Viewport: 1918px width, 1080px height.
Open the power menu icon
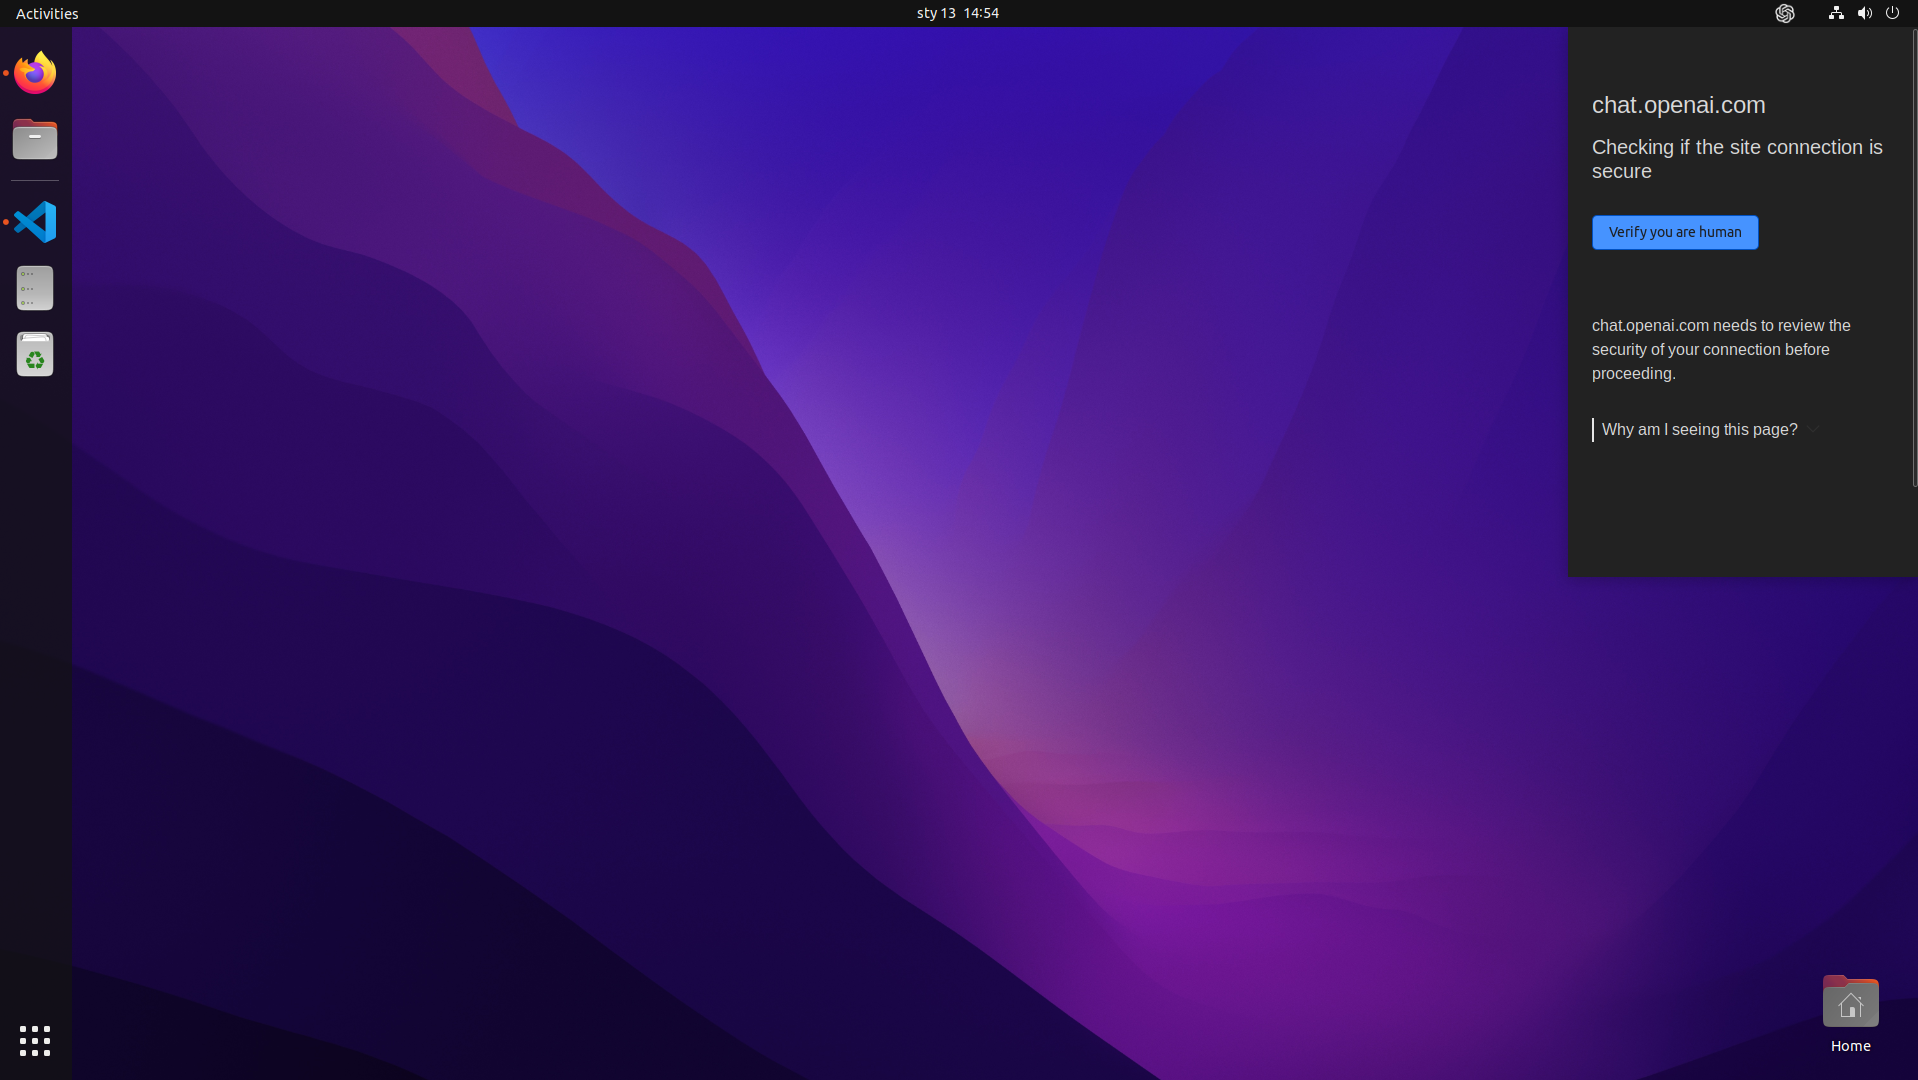1892,13
